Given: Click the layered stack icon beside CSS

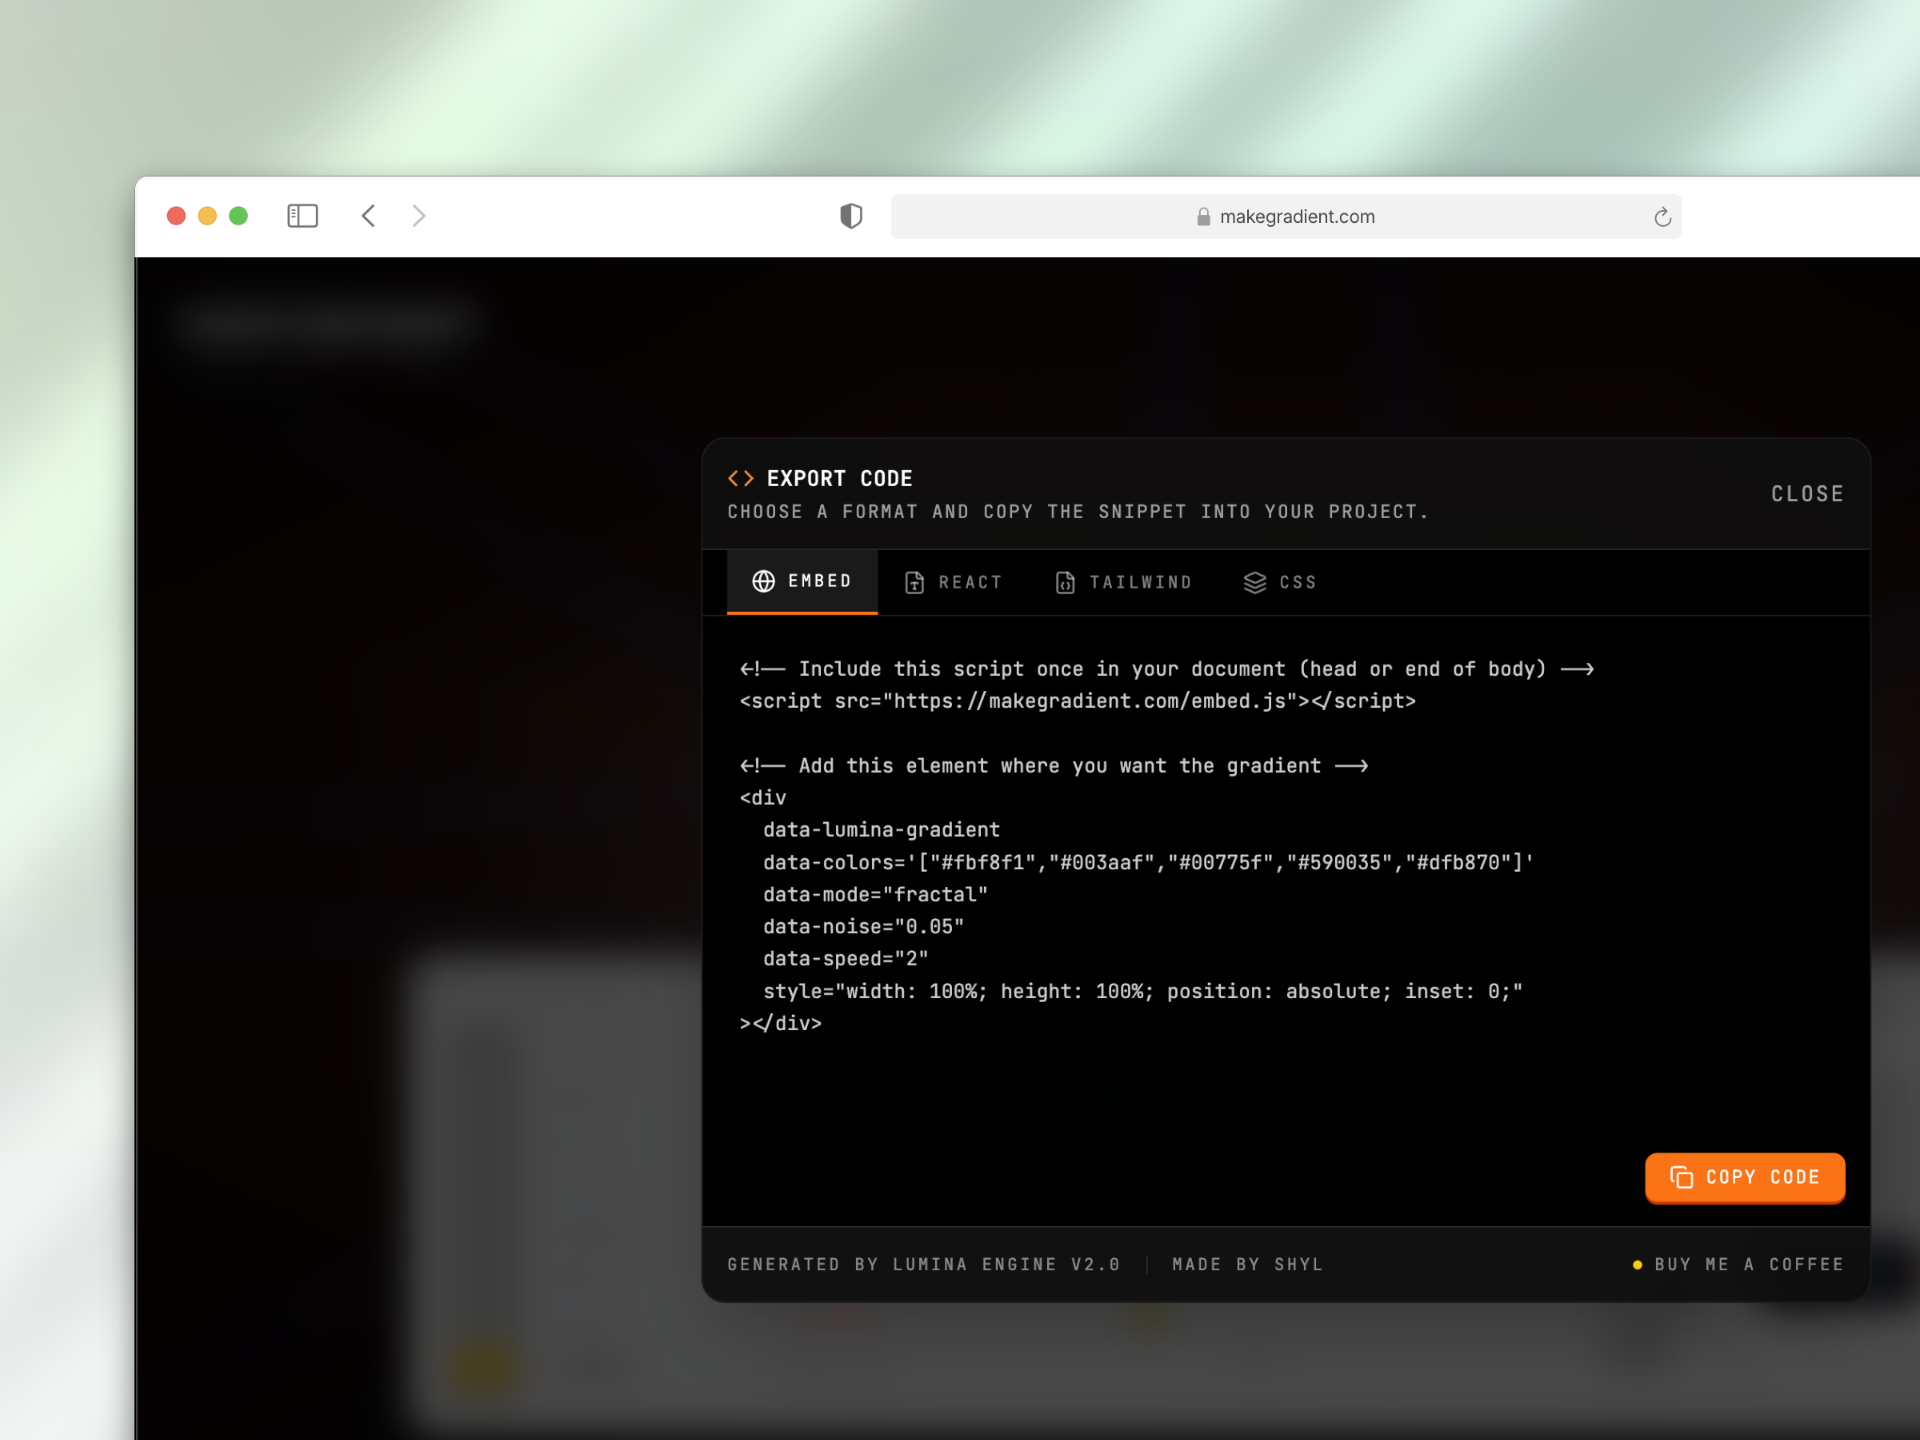Looking at the screenshot, I should pos(1255,582).
